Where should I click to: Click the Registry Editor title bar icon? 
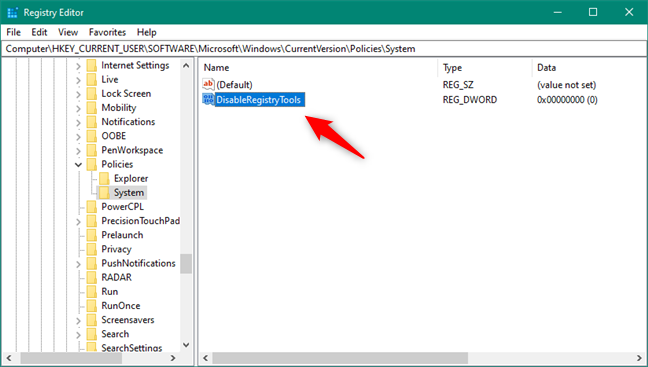pyautogui.click(x=12, y=12)
